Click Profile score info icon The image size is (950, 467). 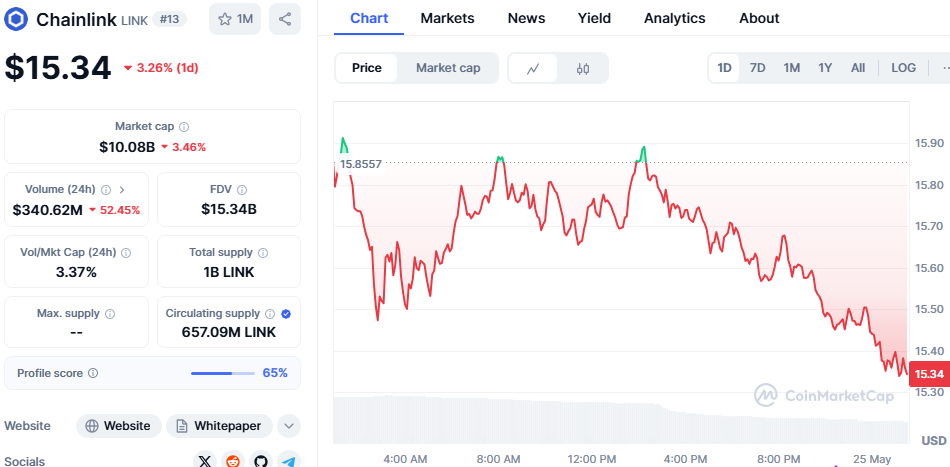pos(93,373)
